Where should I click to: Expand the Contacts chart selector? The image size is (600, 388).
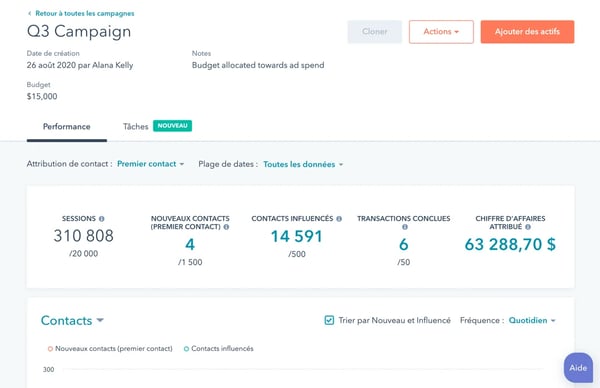click(x=72, y=320)
